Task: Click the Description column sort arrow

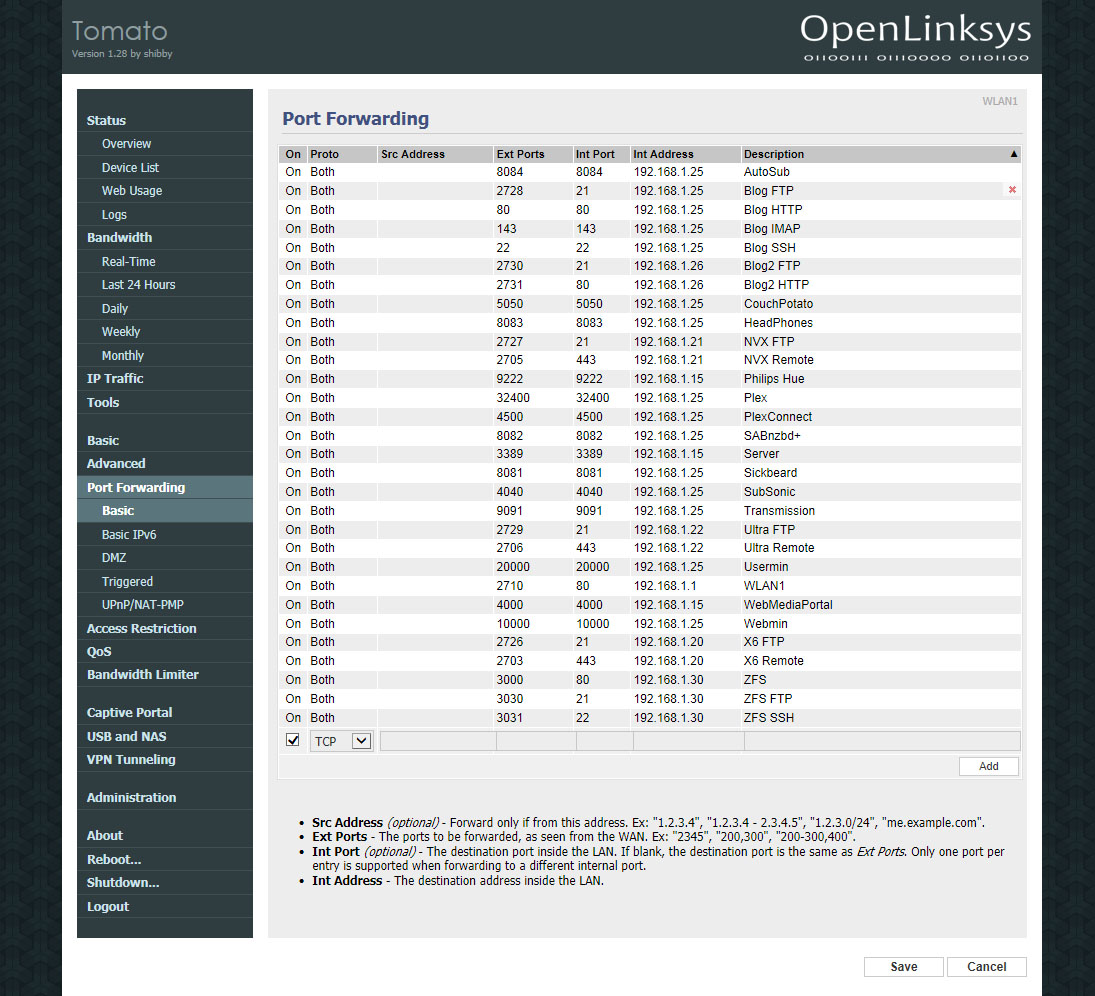Action: 1013,154
